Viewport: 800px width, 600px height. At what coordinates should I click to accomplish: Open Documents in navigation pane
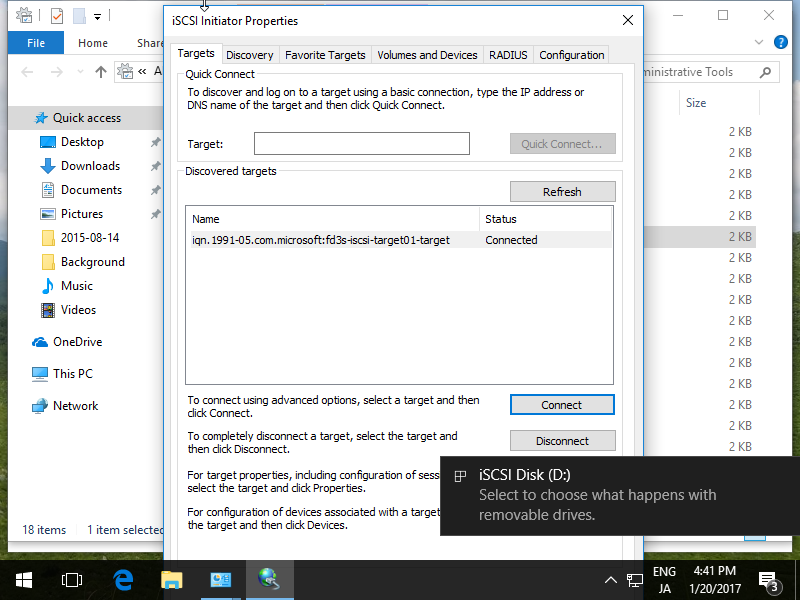point(91,190)
